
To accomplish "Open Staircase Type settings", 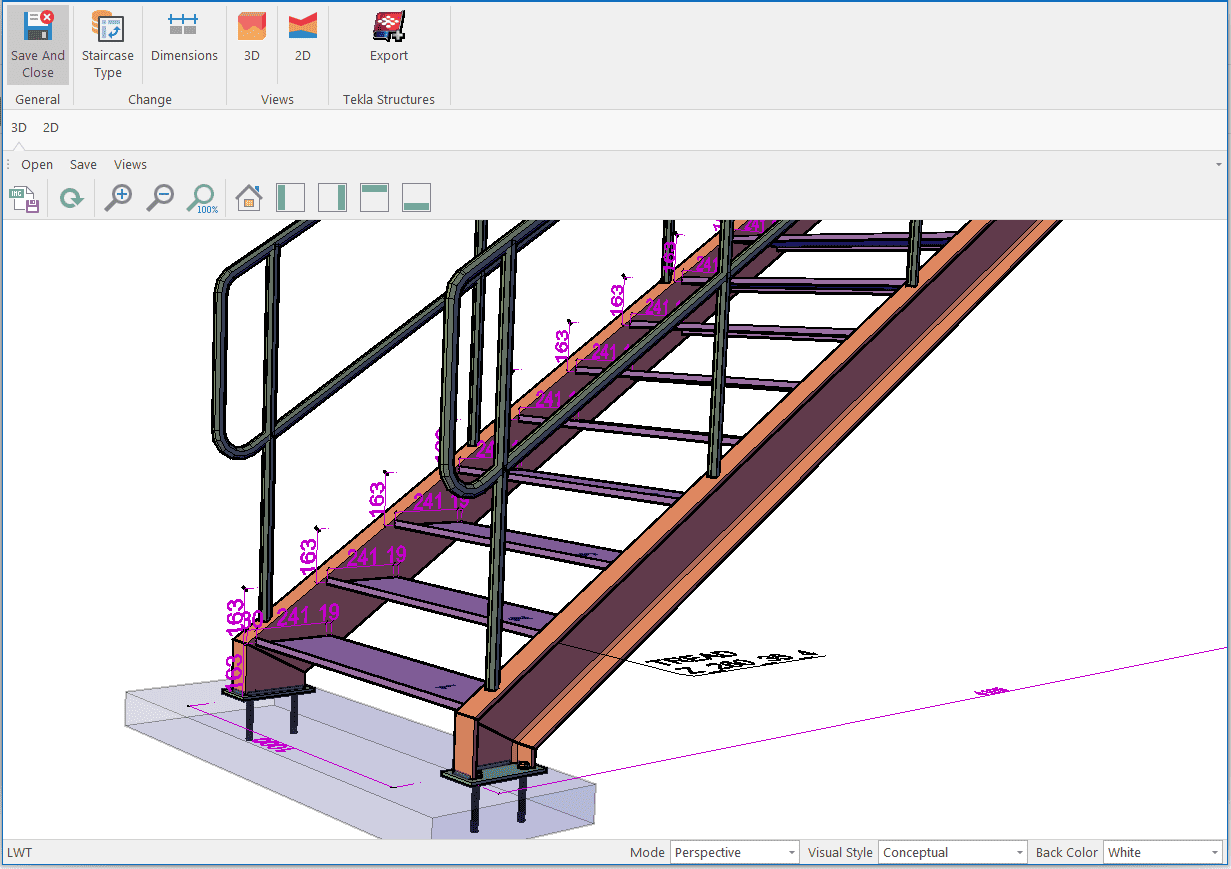I will [x=107, y=45].
